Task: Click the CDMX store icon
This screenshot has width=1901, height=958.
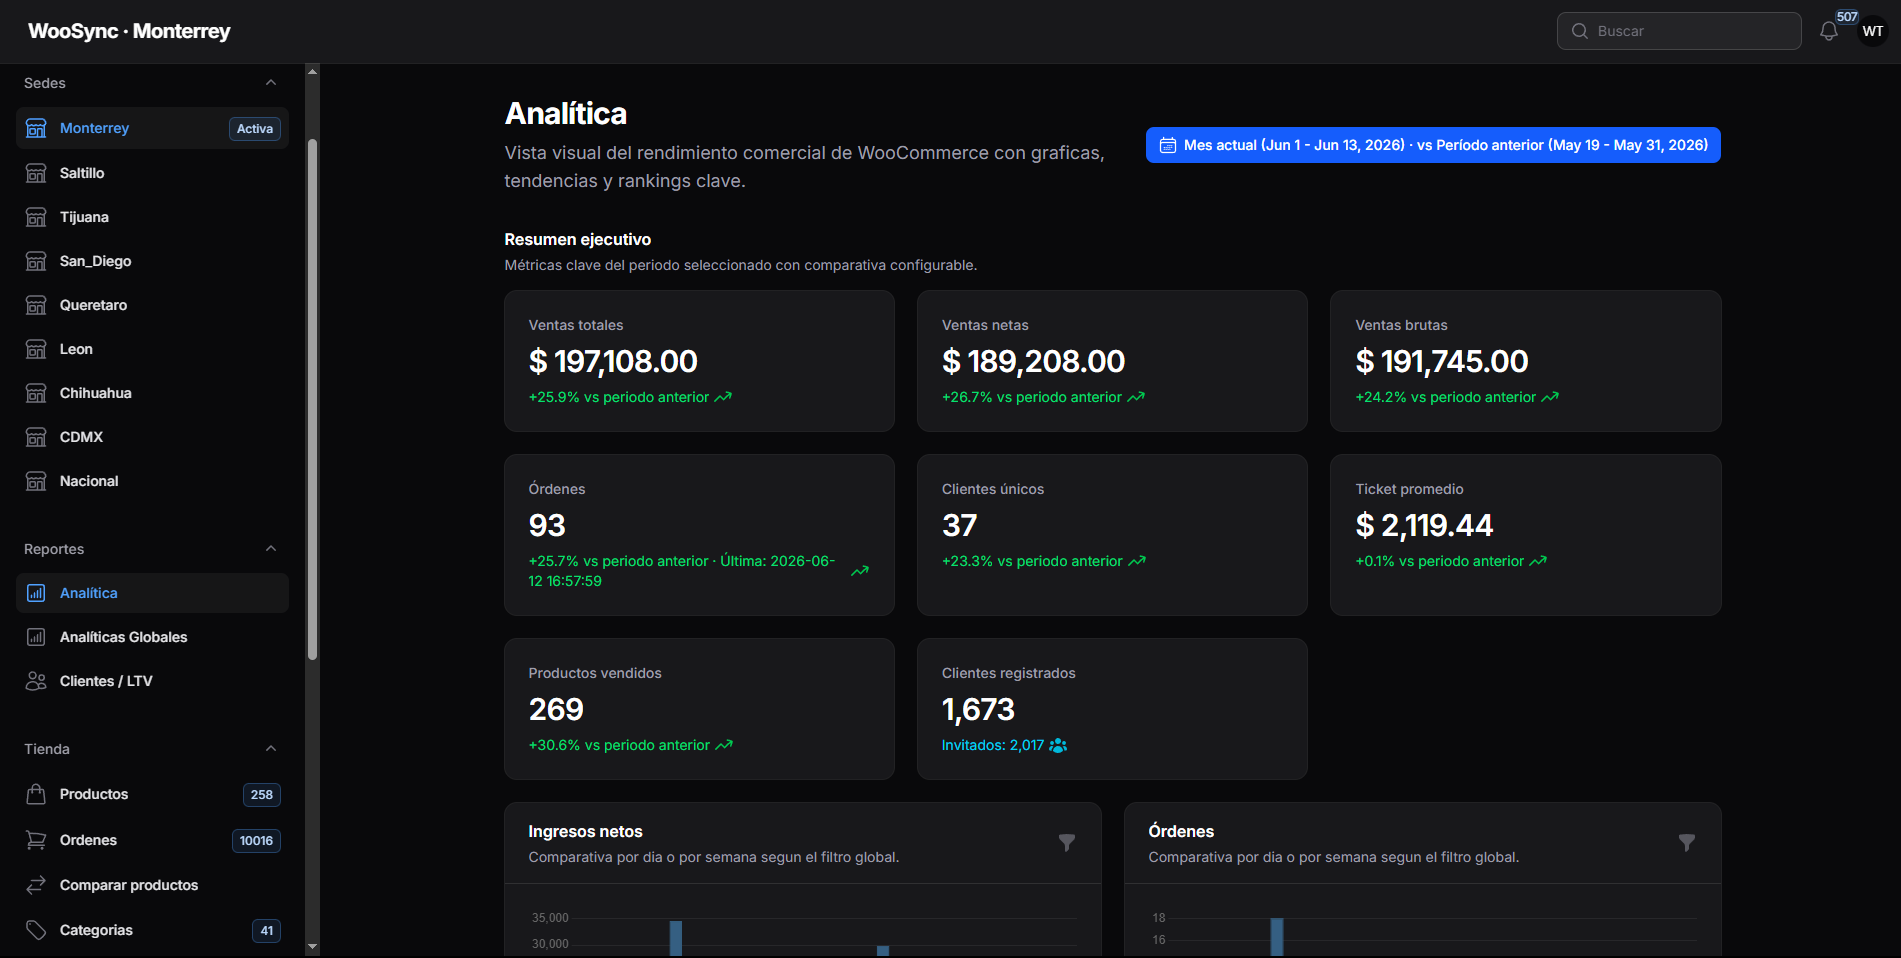Action: click(36, 437)
